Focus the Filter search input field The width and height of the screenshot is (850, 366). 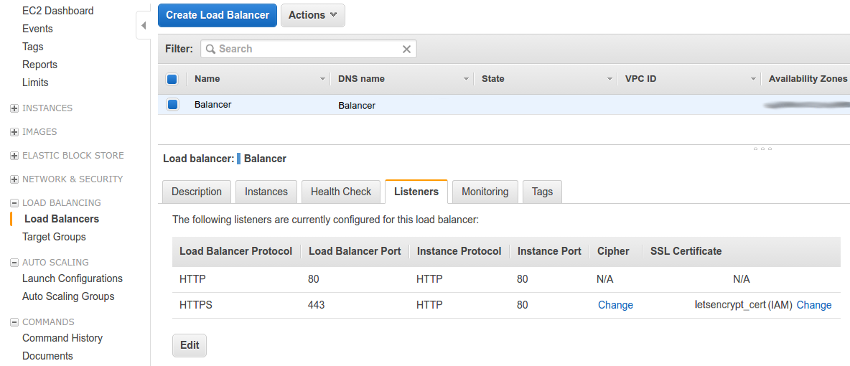point(308,49)
